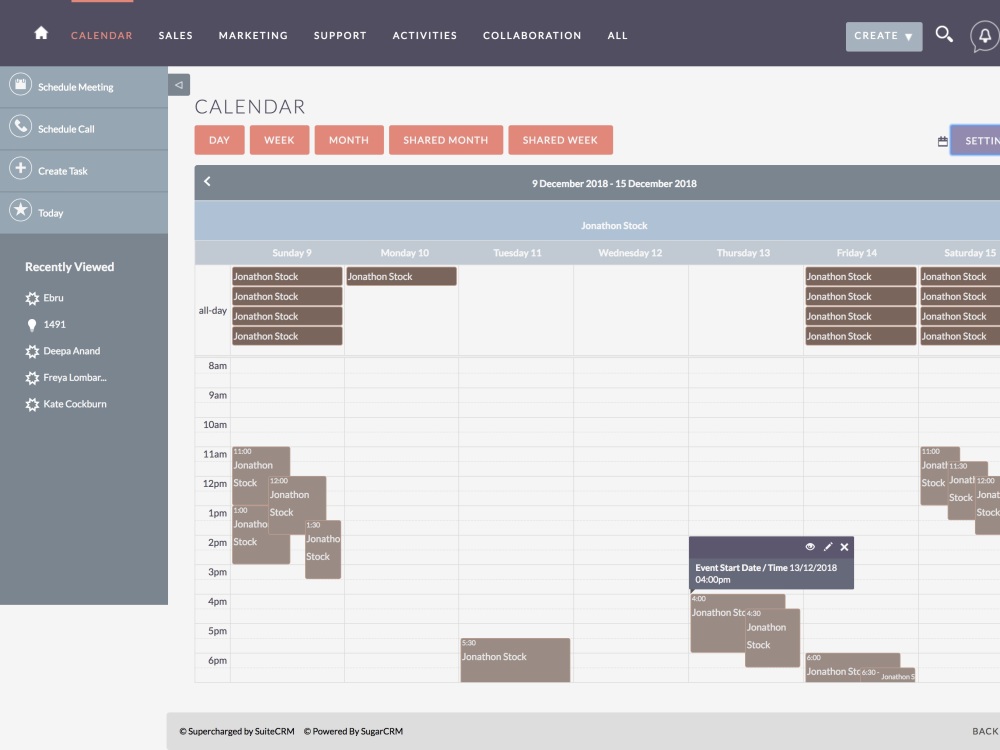
Task: Click the Schedule Call phone icon
Action: click(x=20, y=126)
